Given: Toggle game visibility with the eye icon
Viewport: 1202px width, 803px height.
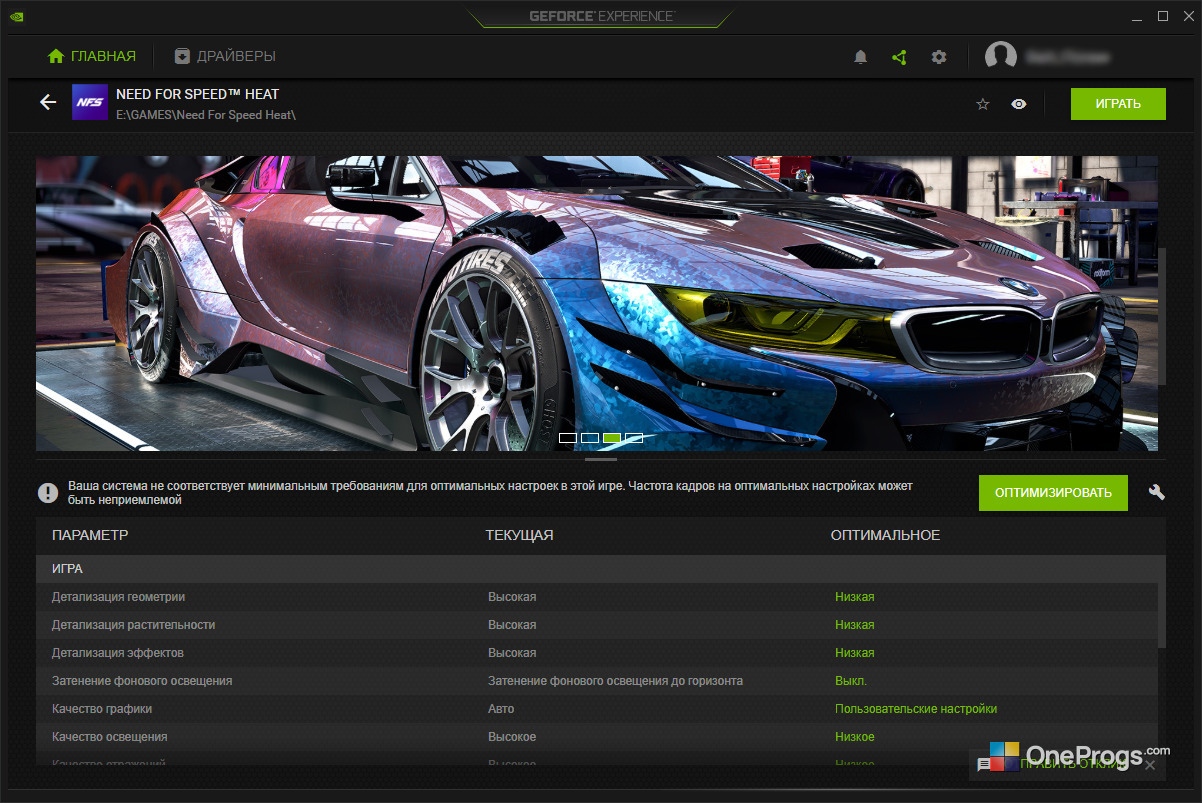Looking at the screenshot, I should click(x=1019, y=104).
